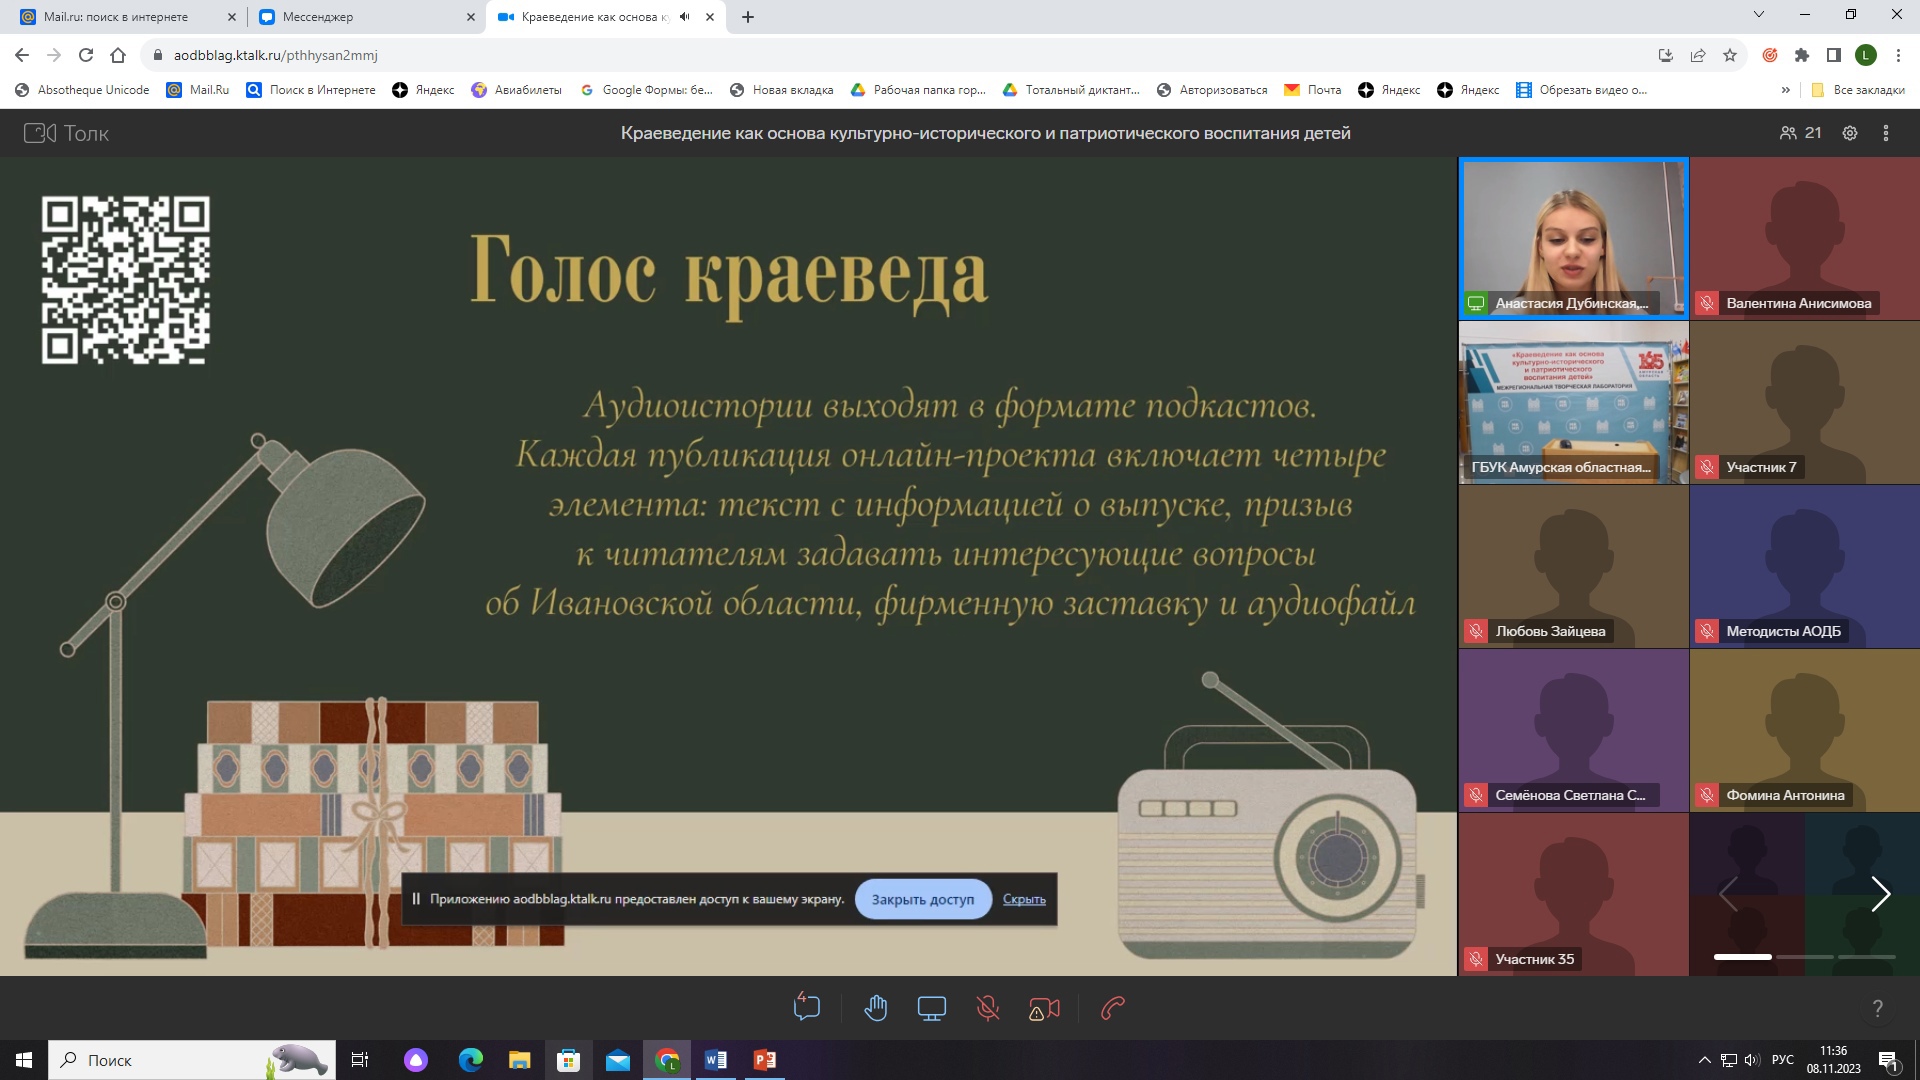The height and width of the screenshot is (1080, 1920).
Task: Click taskbar search box Поиск
Action: pyautogui.click(x=192, y=1060)
